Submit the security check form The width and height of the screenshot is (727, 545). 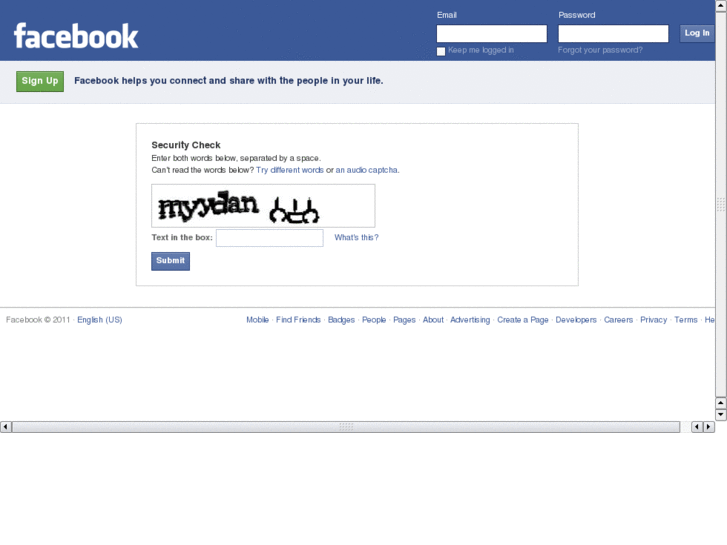171,261
